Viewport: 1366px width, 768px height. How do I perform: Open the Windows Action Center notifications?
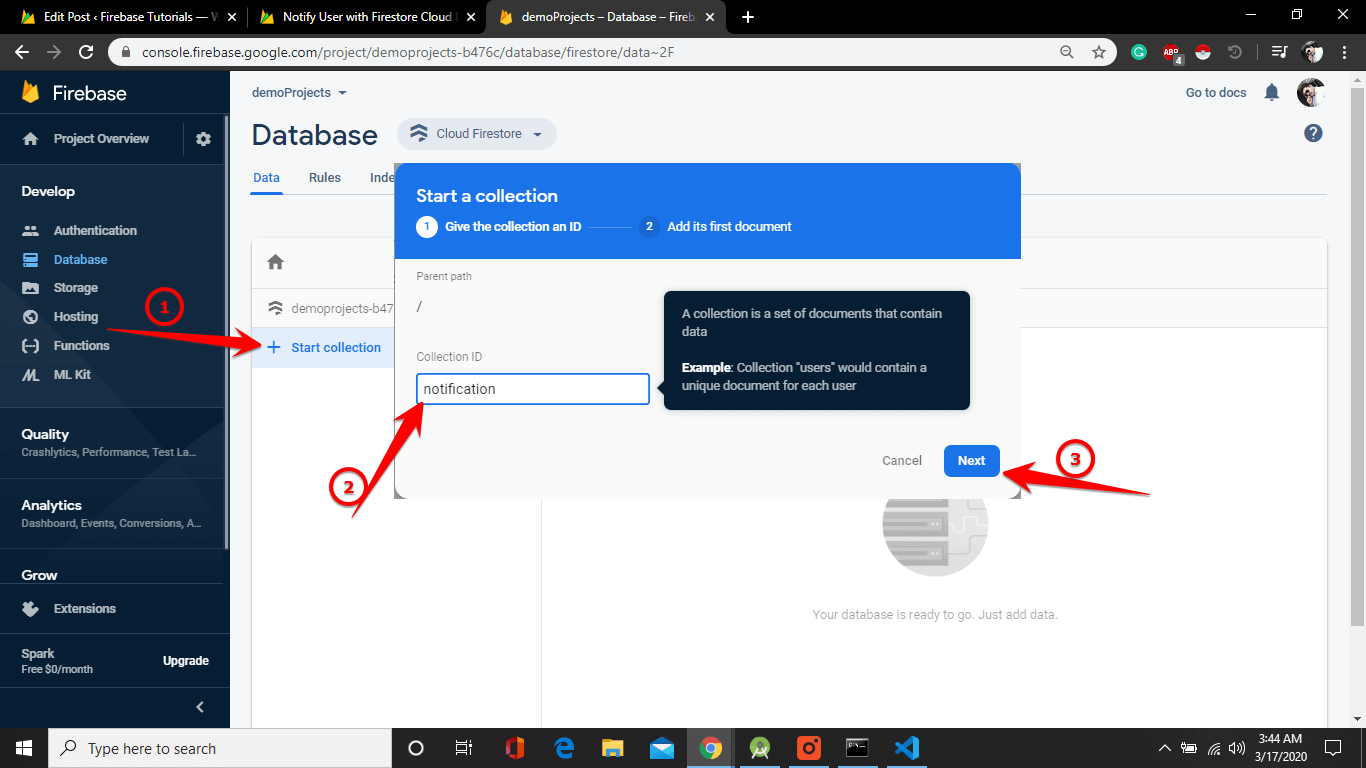[1332, 748]
